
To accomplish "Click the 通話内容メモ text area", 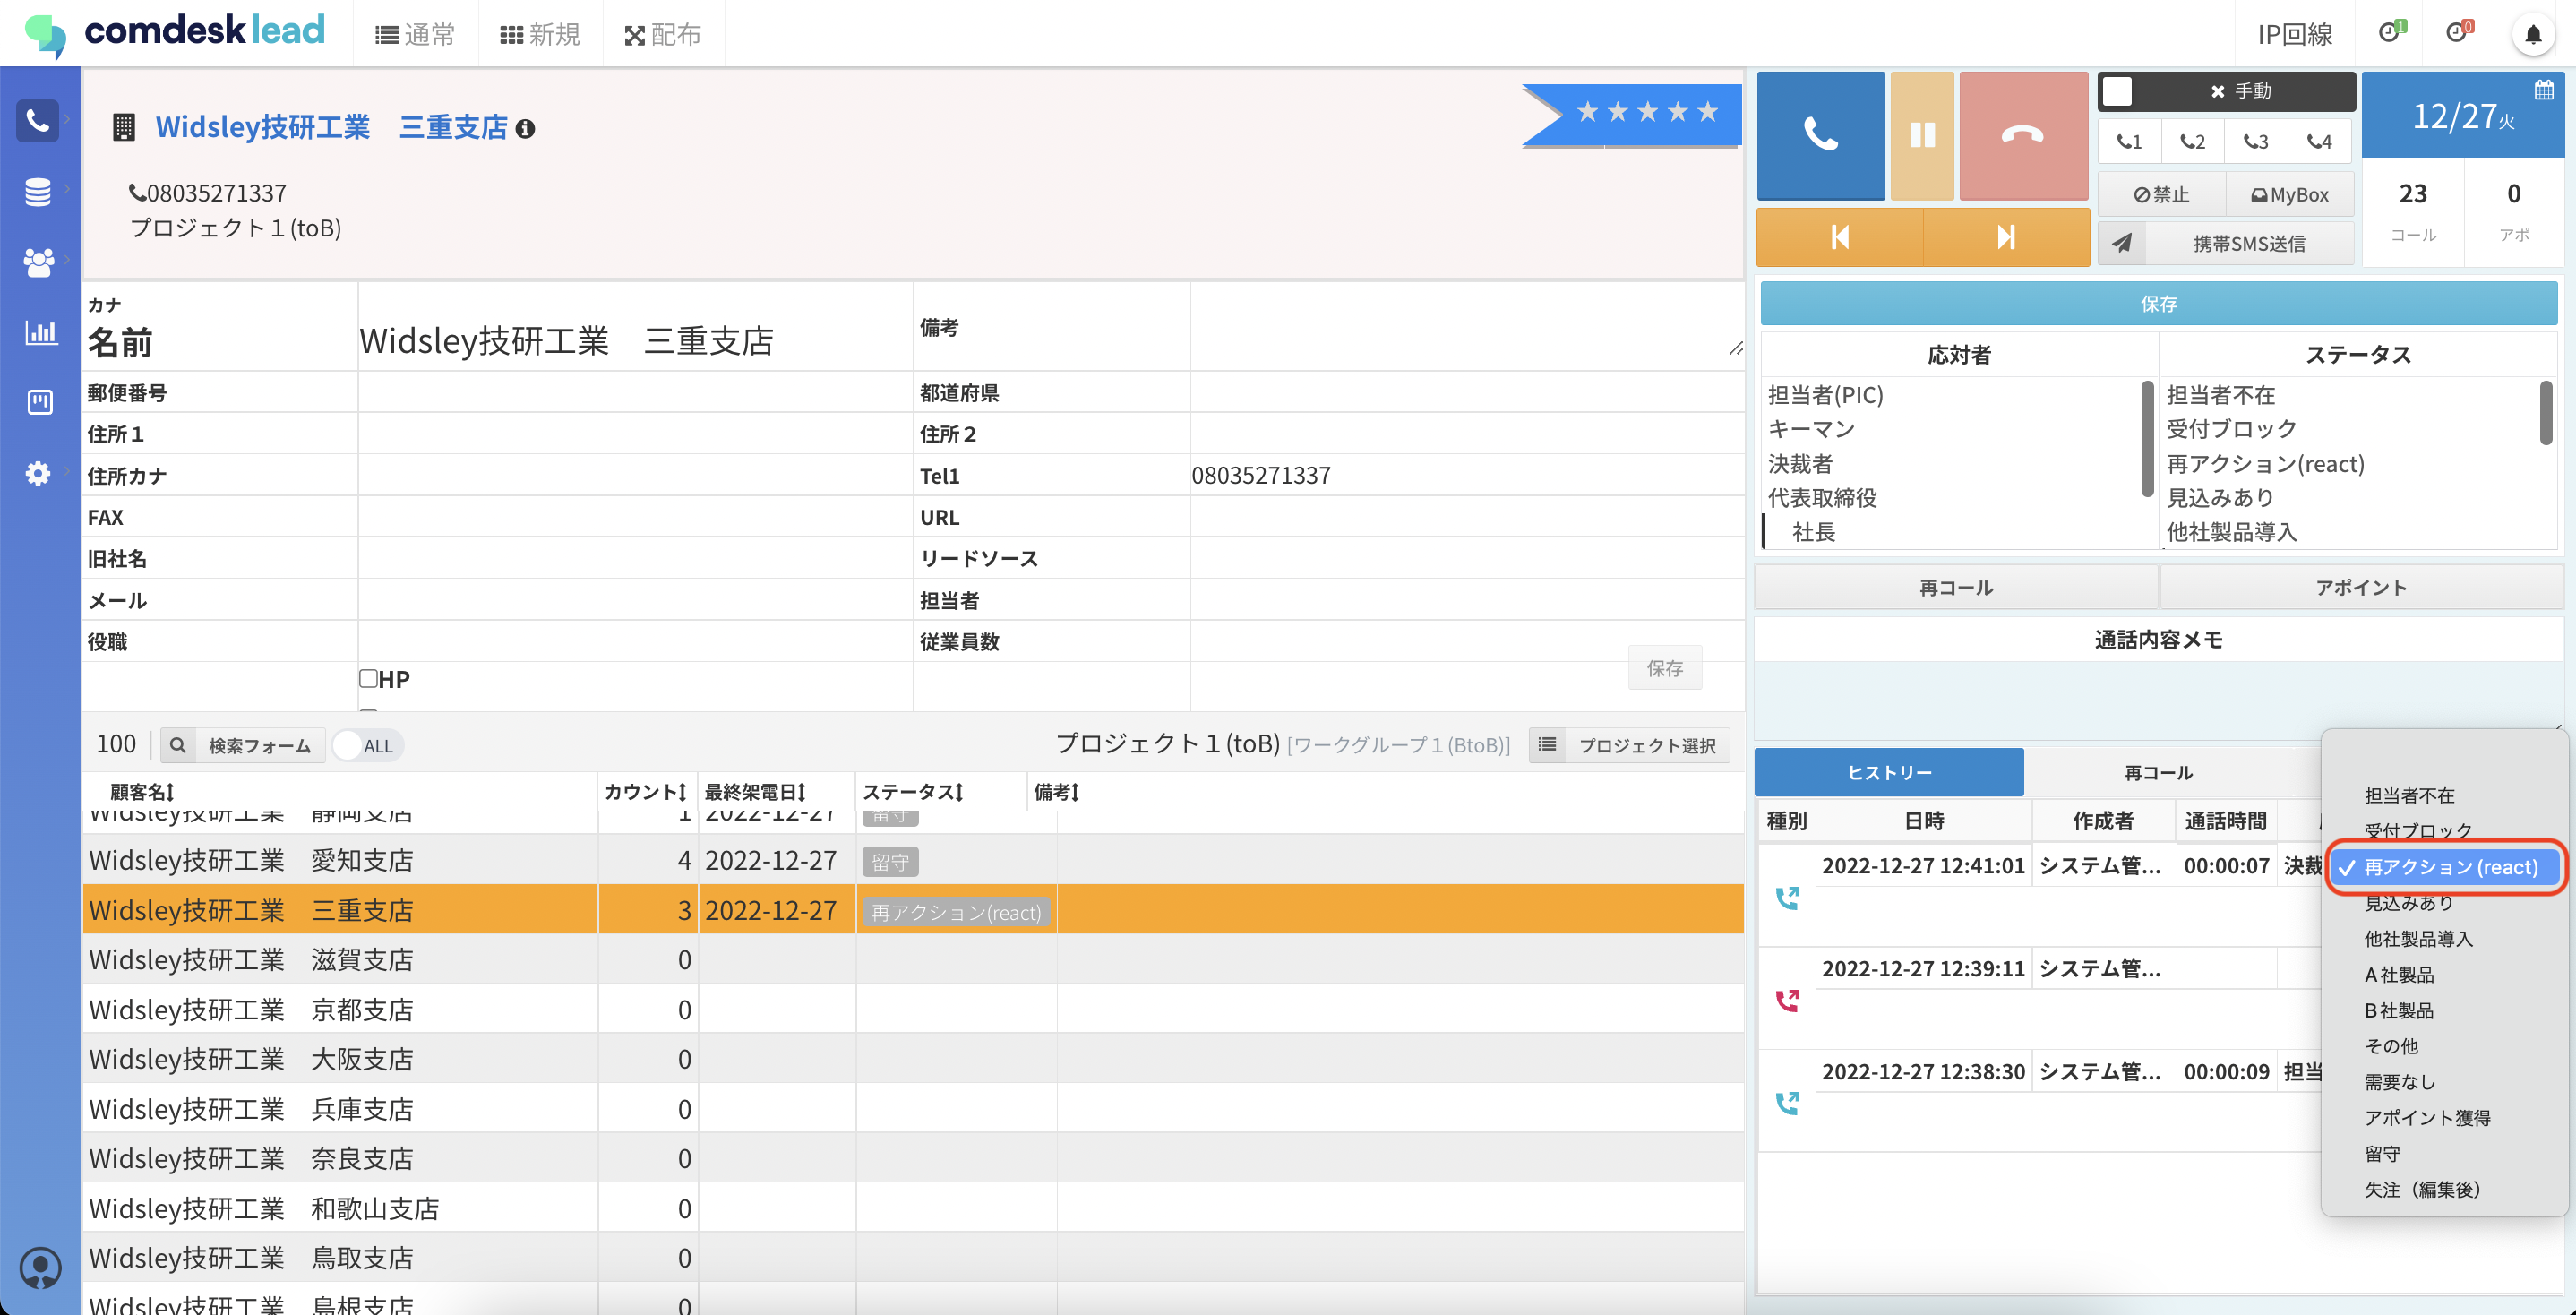I will click(2040, 700).
